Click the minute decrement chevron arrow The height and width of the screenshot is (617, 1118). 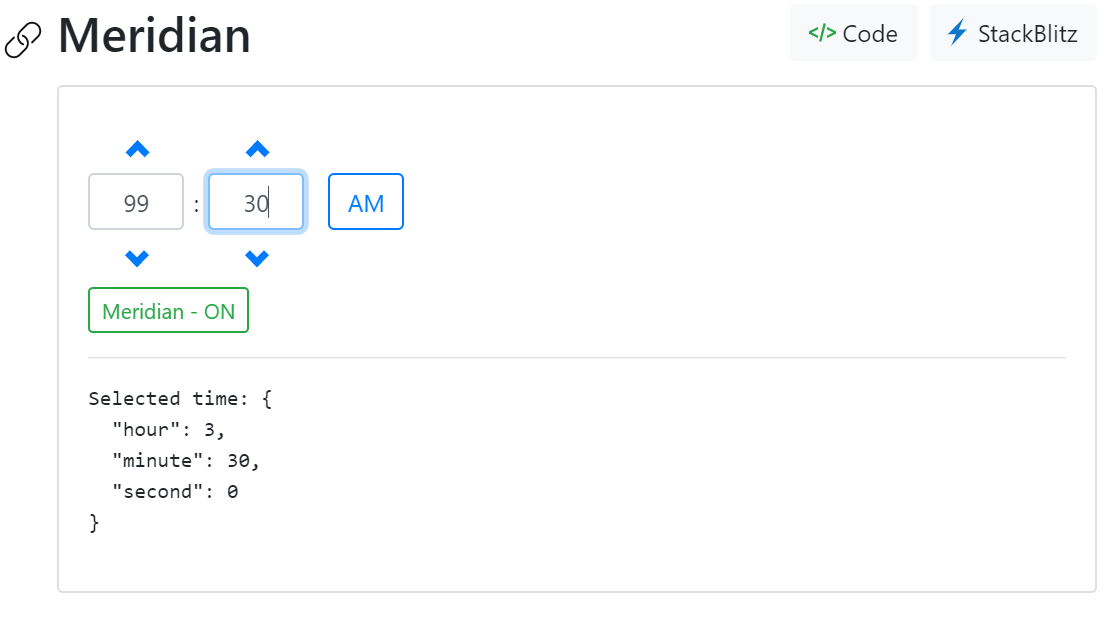pyautogui.click(x=256, y=258)
